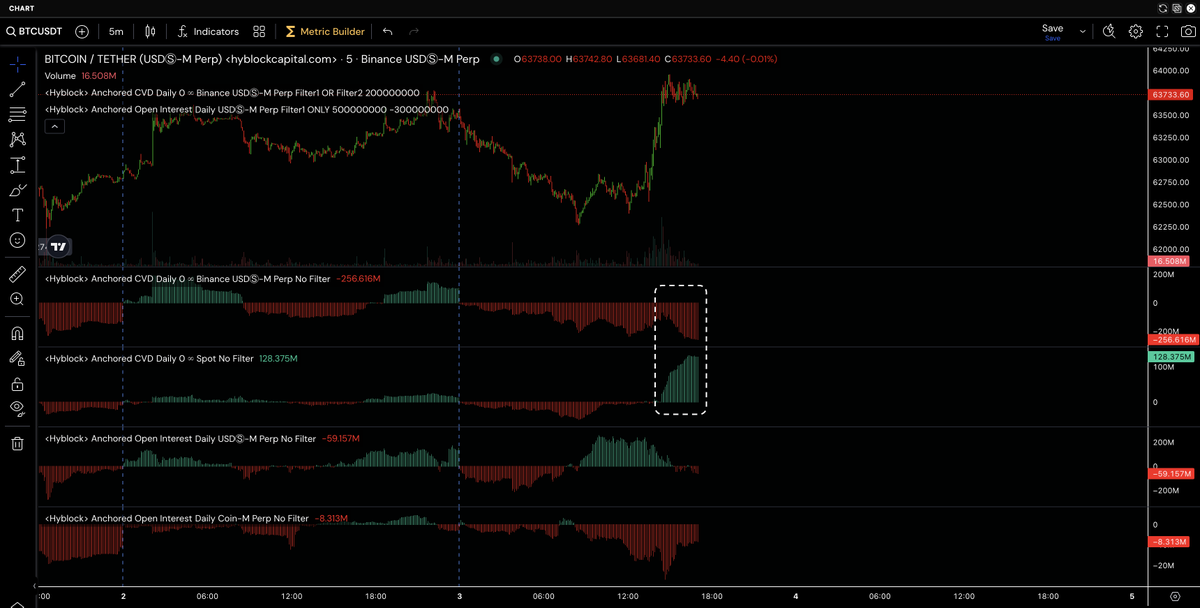Select Anchored Open Interest Filter1 ONLY legend

pyautogui.click(x=246, y=110)
